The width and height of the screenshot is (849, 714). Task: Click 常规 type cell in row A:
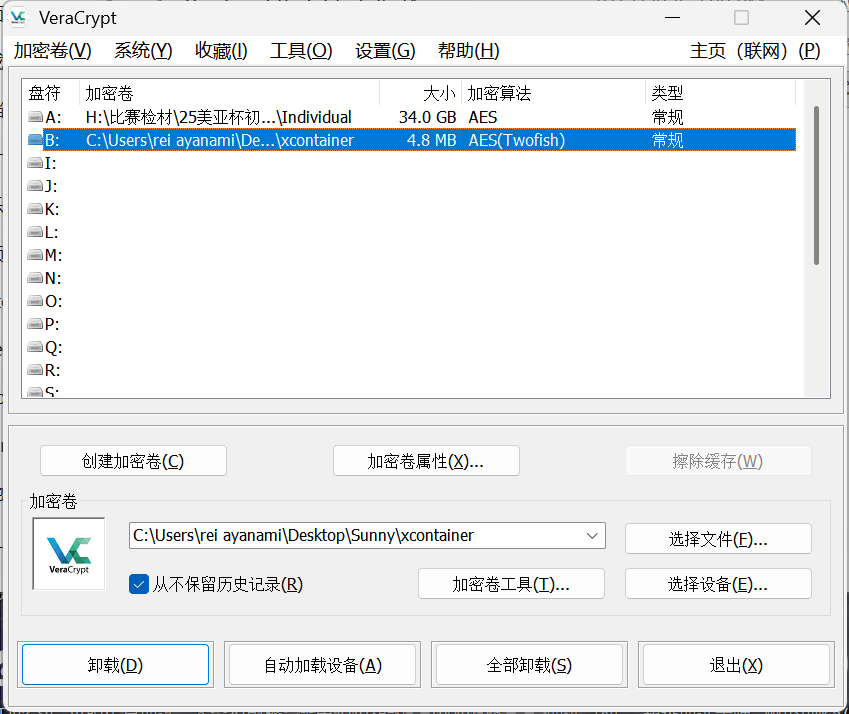pos(667,117)
